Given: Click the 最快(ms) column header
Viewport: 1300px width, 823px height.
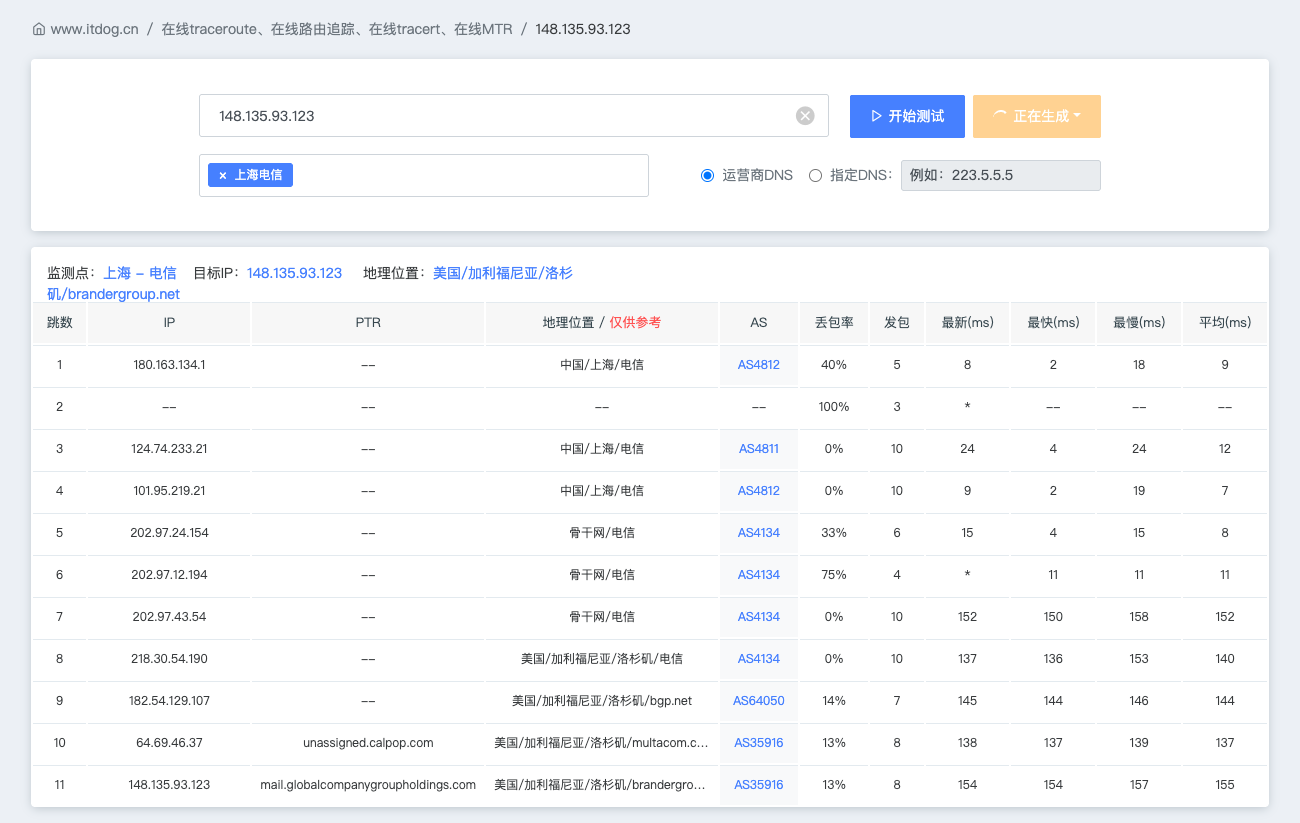Looking at the screenshot, I should point(1054,323).
